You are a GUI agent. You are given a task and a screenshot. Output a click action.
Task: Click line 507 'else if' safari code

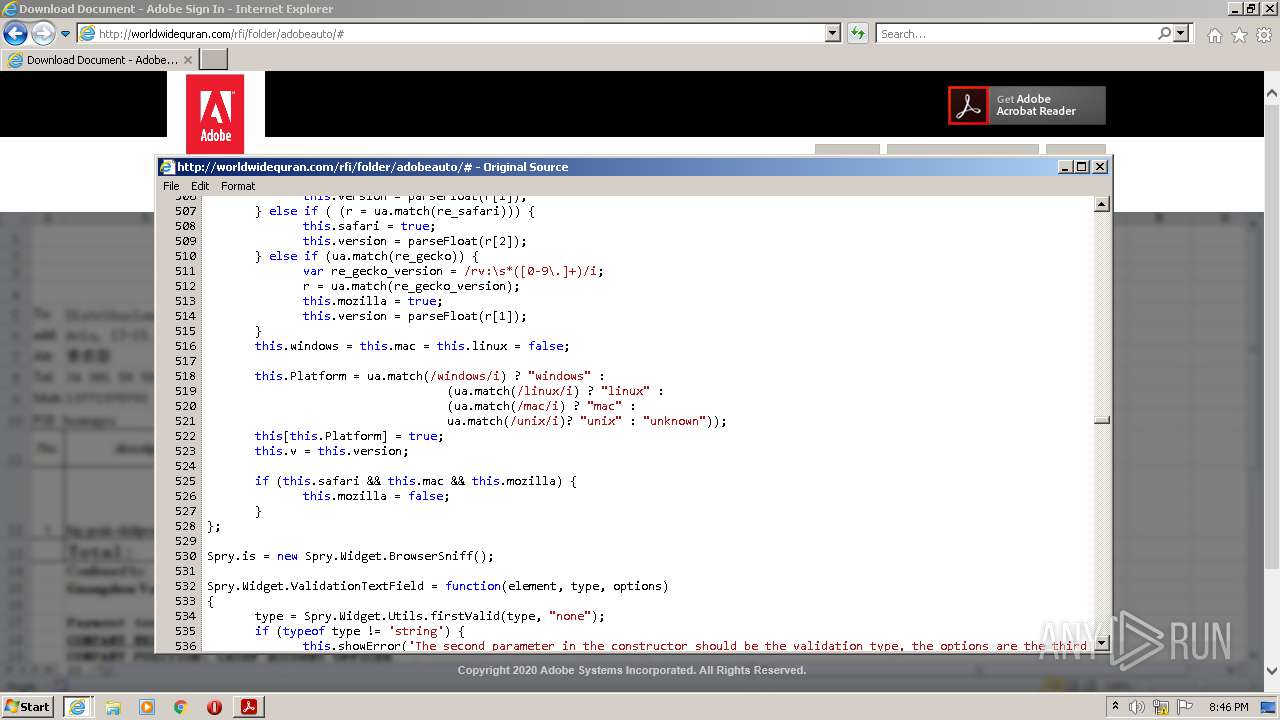(395, 211)
